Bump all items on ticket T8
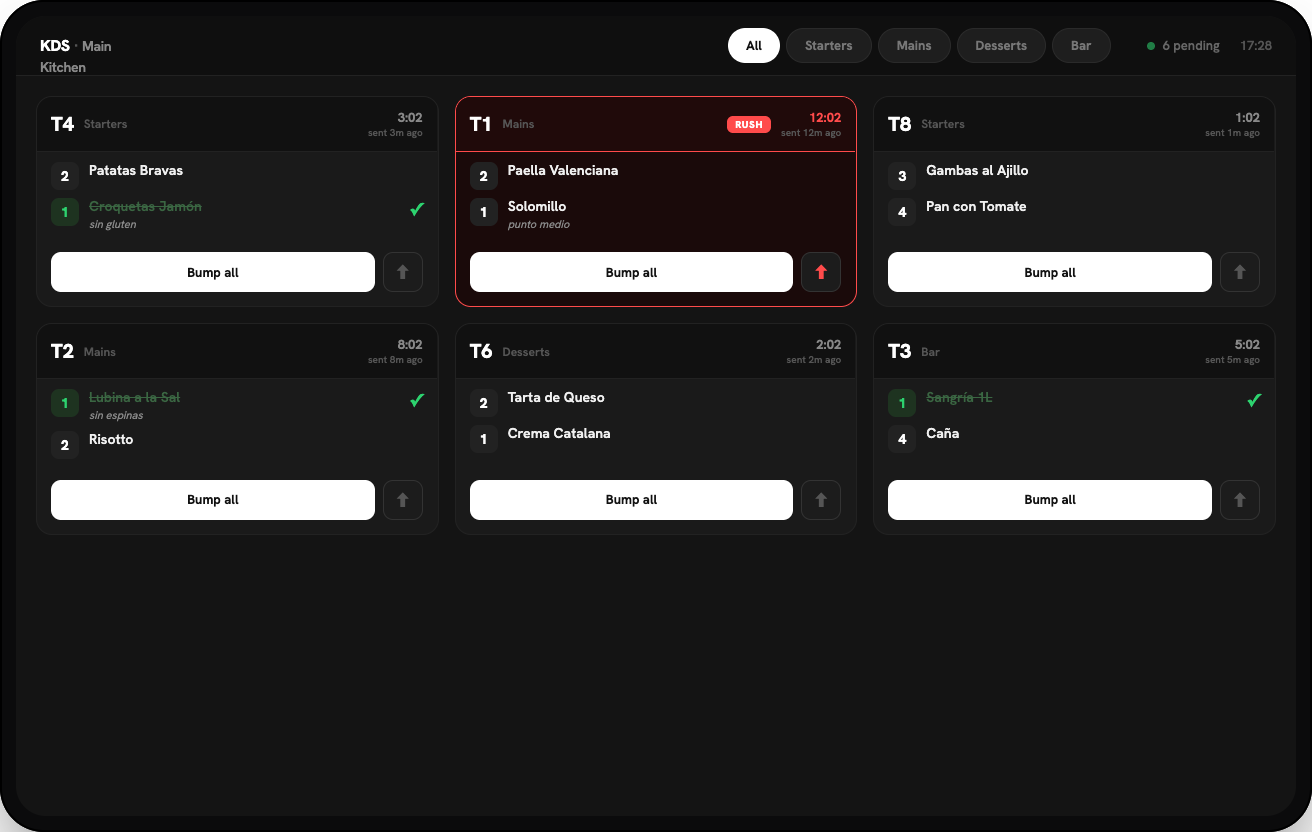1312x832 pixels. (1050, 272)
